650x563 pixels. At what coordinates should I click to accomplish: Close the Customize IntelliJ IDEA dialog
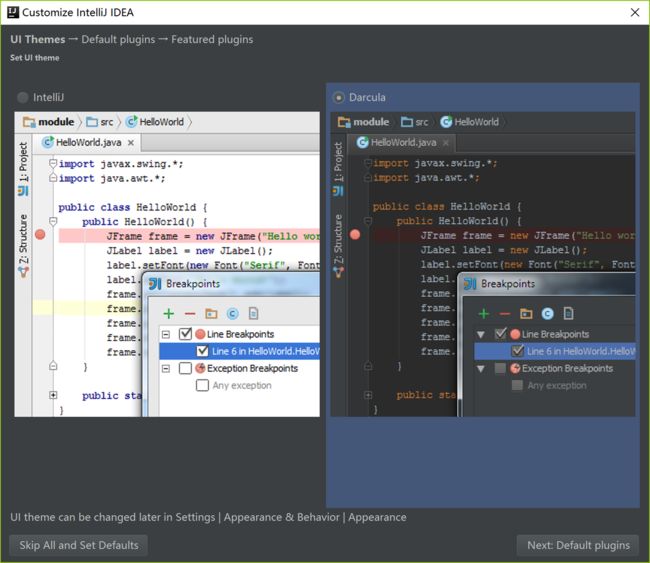pos(635,12)
